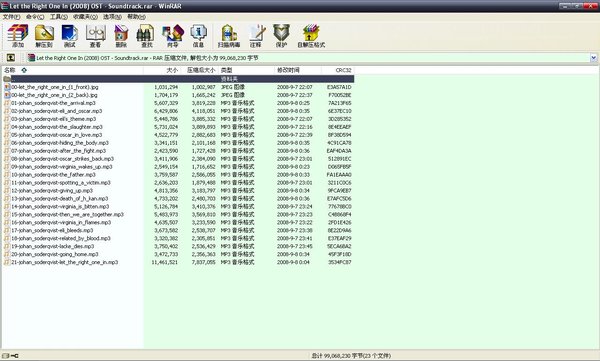Open the 工具(S) menu
600x361 pixels.
coord(59,17)
